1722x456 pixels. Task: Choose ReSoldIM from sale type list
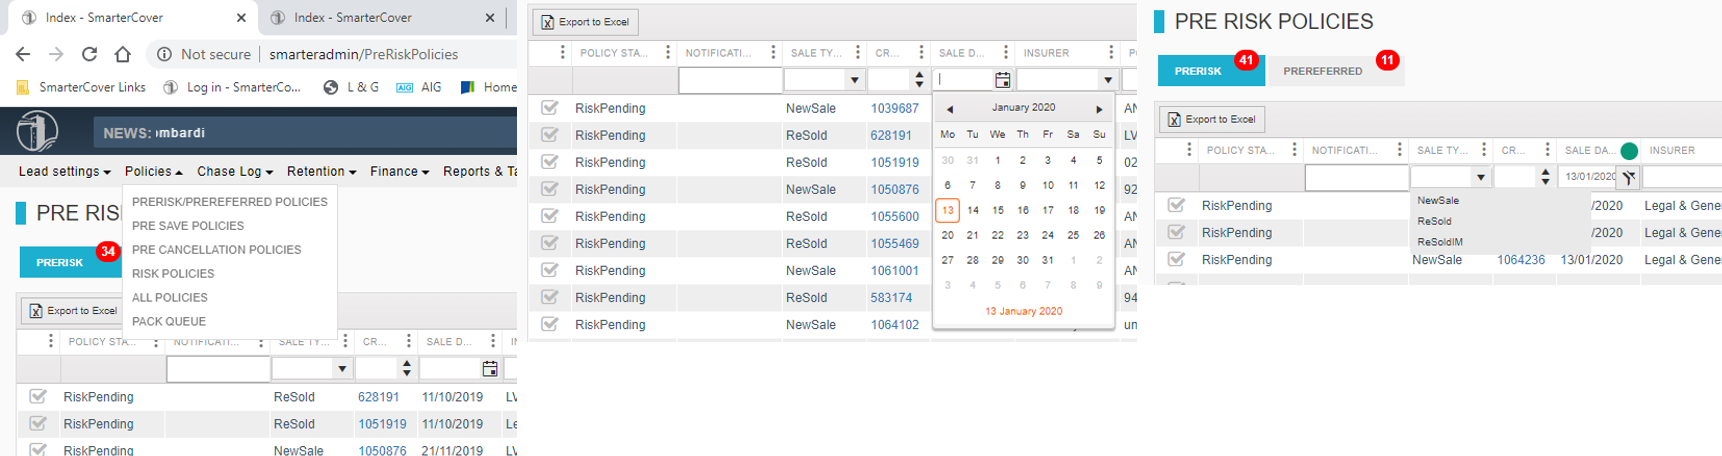pos(1440,242)
